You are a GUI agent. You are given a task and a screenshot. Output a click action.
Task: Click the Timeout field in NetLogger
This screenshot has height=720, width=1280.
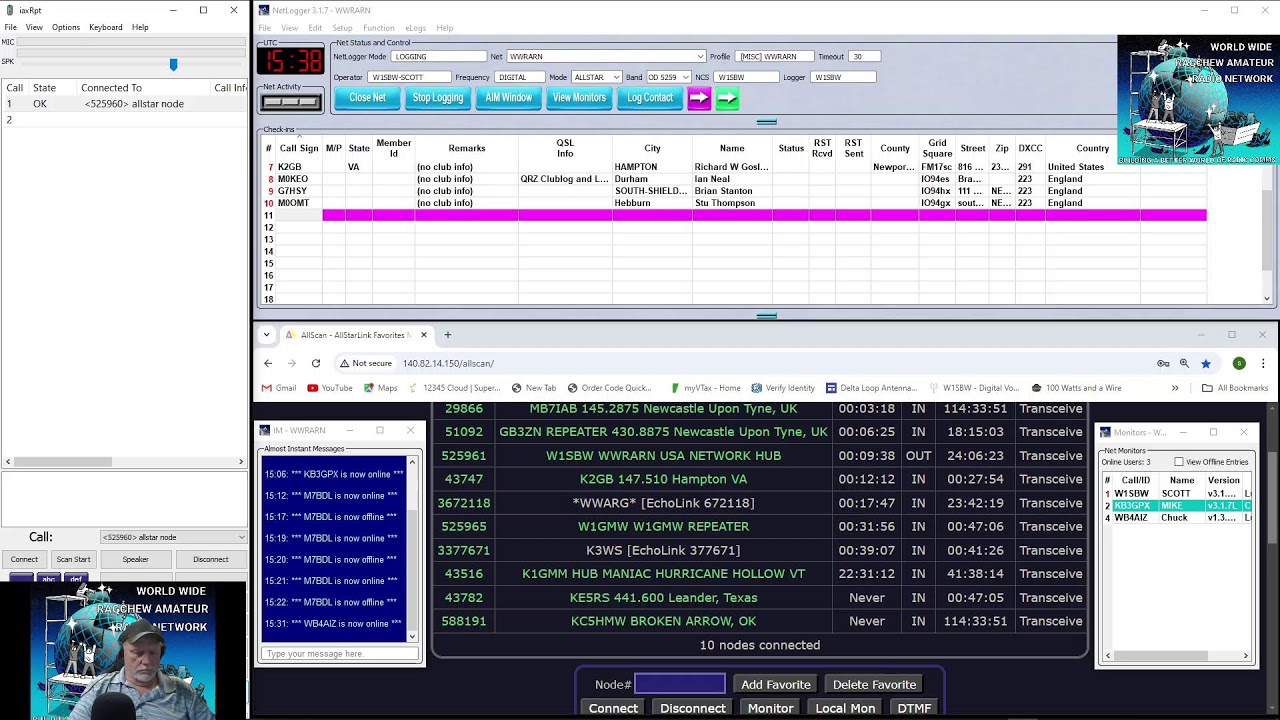coord(864,57)
